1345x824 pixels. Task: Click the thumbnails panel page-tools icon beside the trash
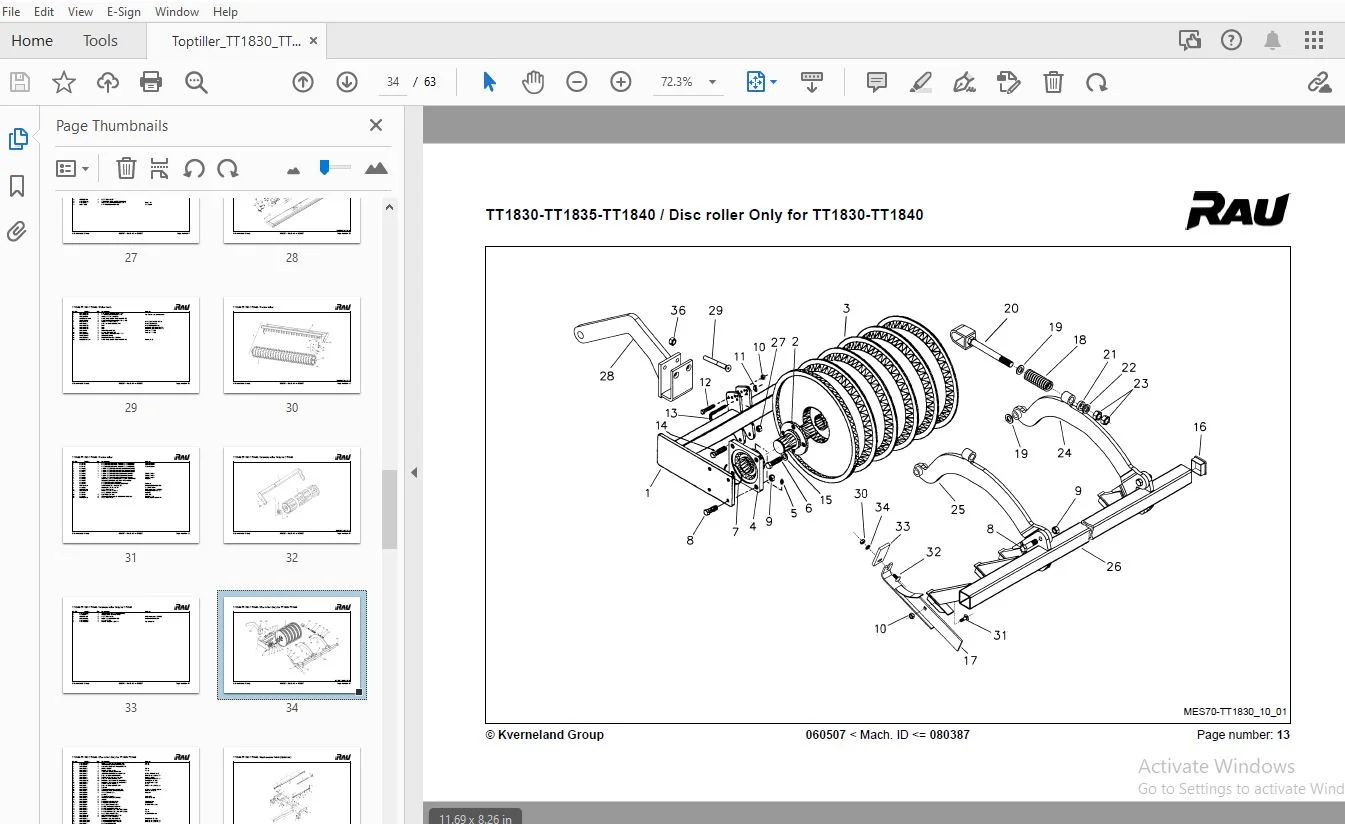tap(159, 168)
